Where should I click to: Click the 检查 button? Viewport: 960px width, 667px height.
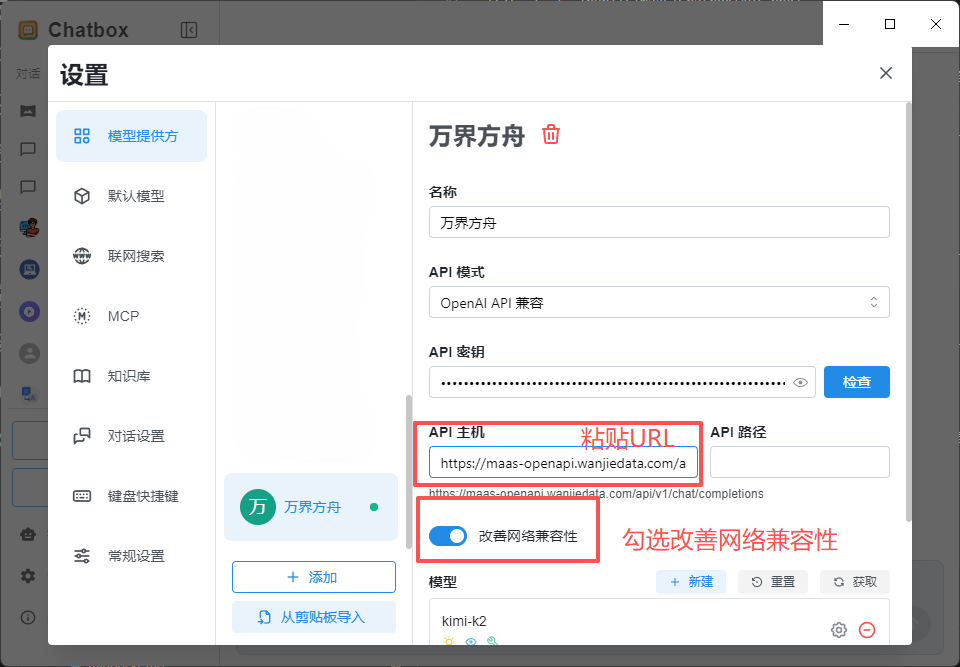tap(856, 382)
